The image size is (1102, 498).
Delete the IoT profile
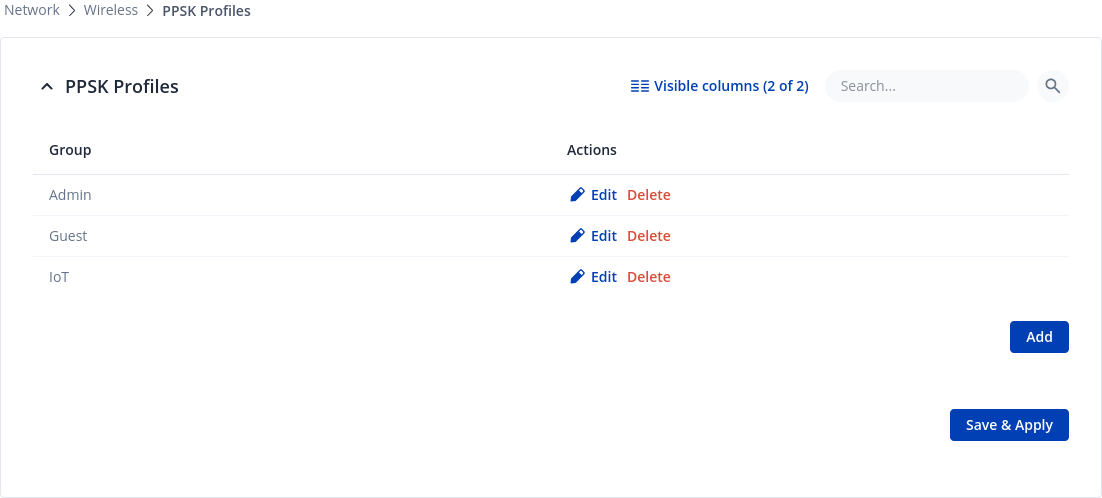click(648, 277)
